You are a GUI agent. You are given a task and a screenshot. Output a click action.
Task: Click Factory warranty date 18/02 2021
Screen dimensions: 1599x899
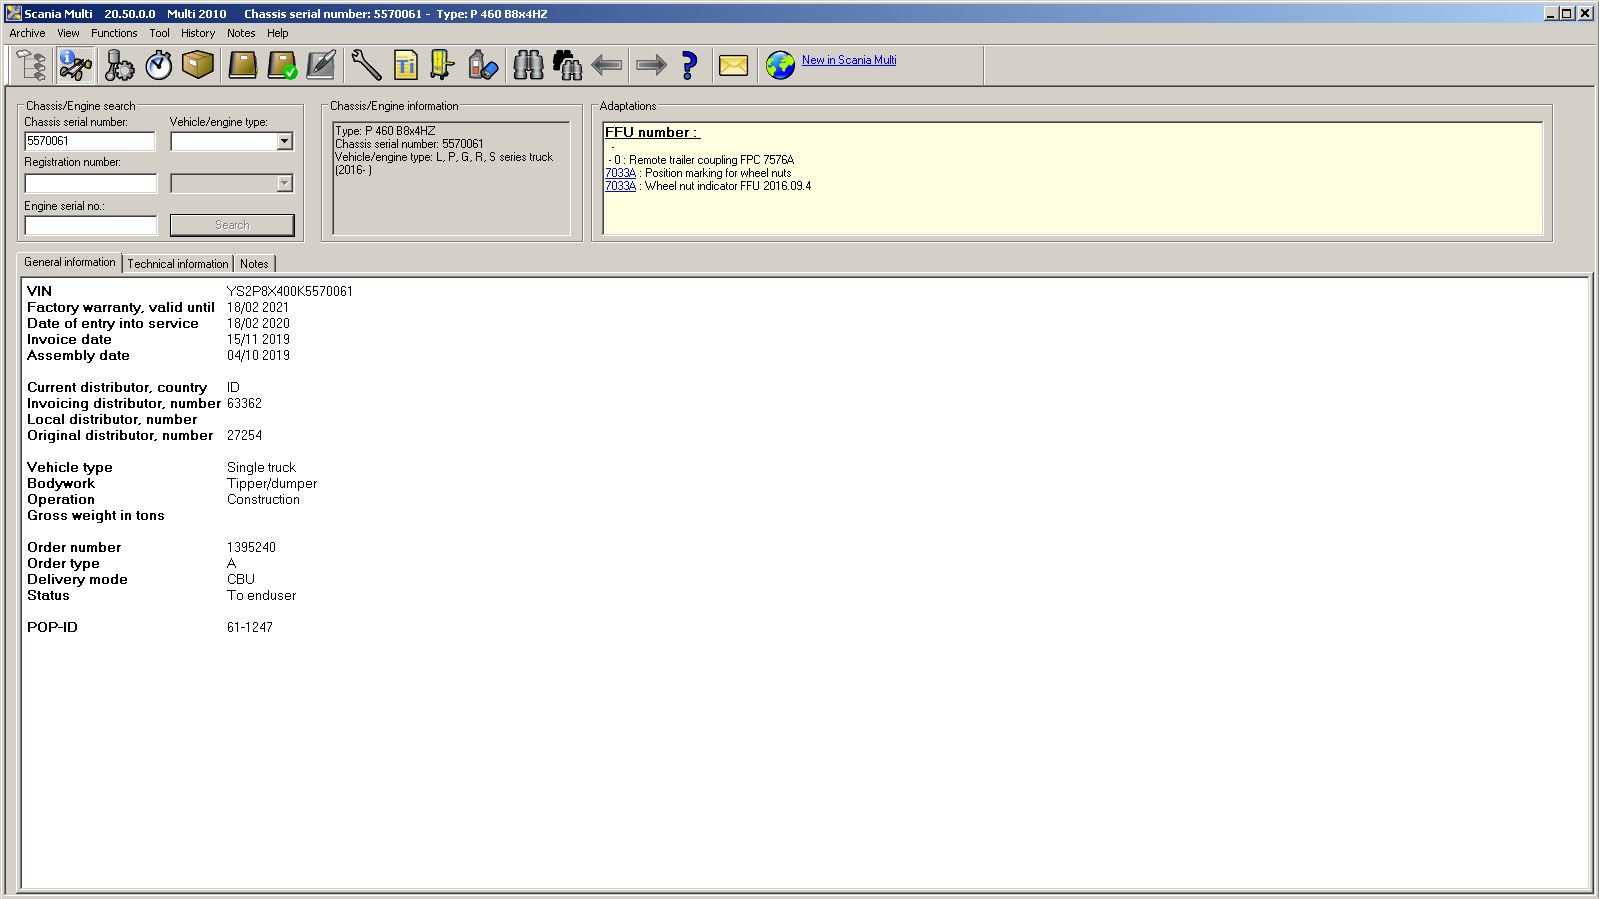pyautogui.click(x=258, y=307)
